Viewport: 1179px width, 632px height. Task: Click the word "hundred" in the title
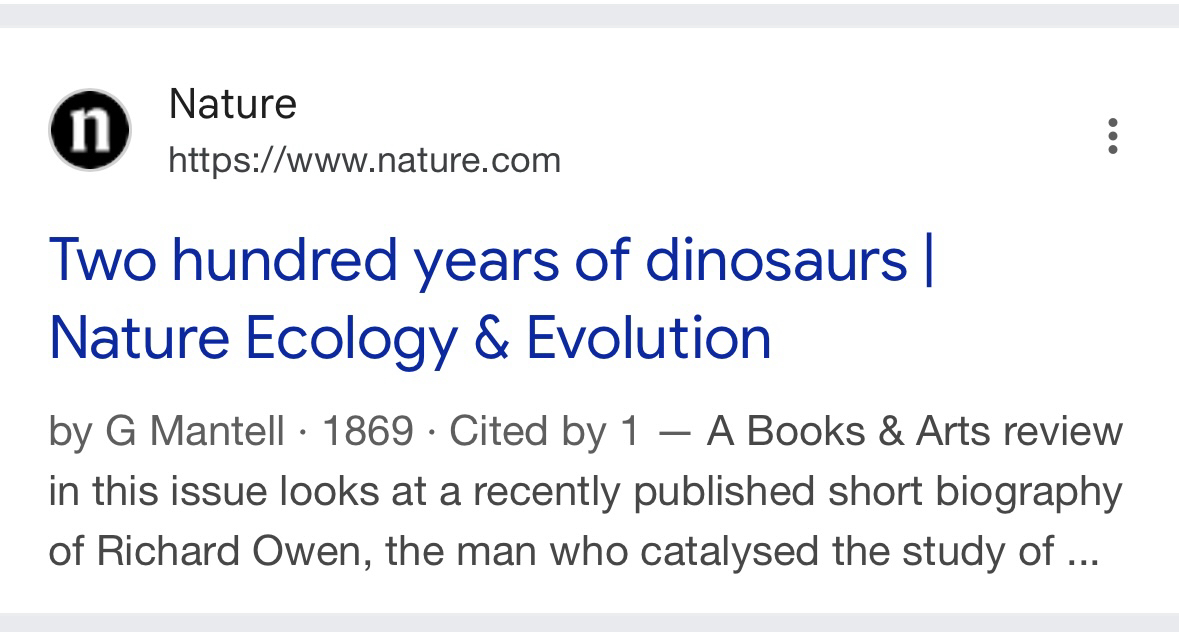[x=285, y=259]
